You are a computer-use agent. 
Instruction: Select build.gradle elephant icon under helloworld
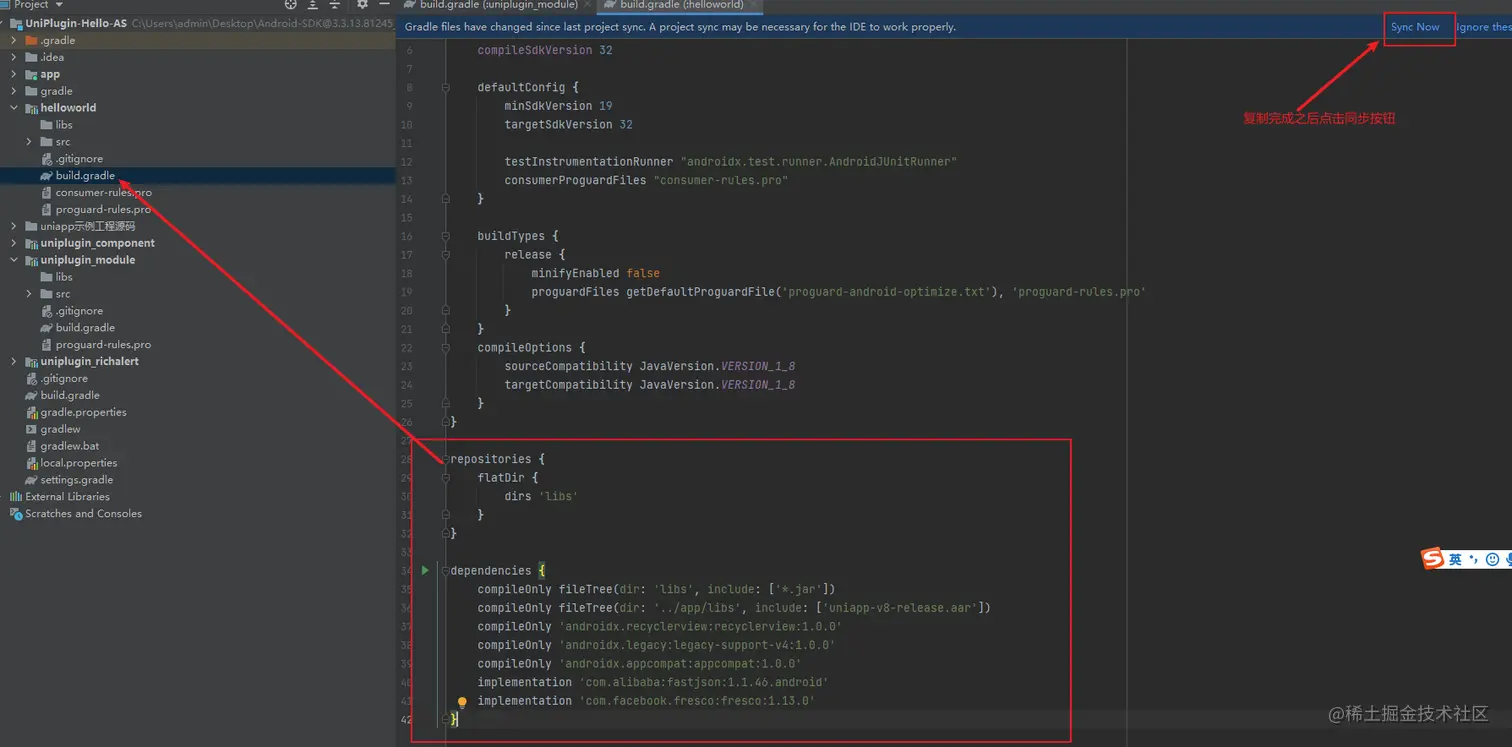(46, 176)
